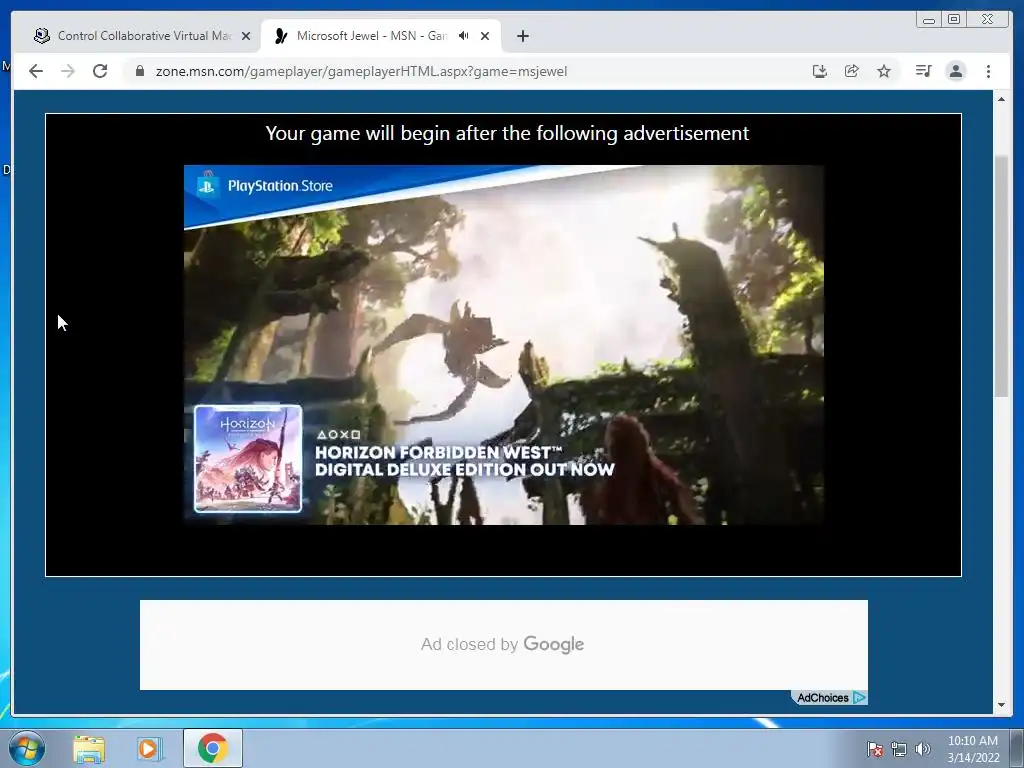Open a new tab with the plus button
The width and height of the screenshot is (1024, 768).
[x=522, y=36]
